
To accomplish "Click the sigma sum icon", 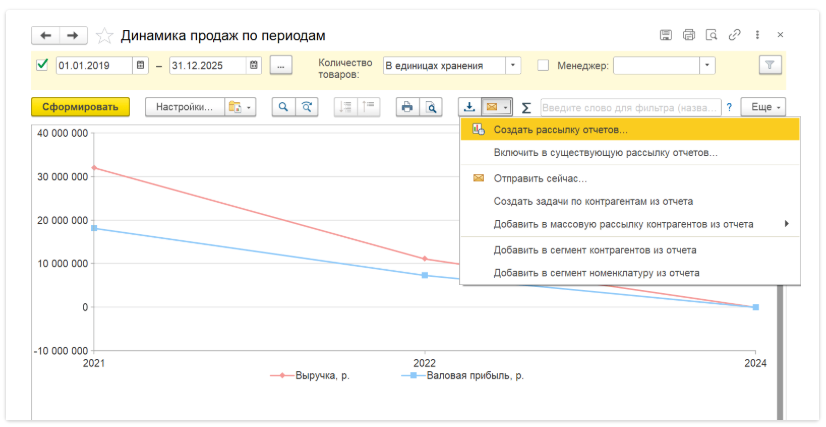I will click(526, 108).
